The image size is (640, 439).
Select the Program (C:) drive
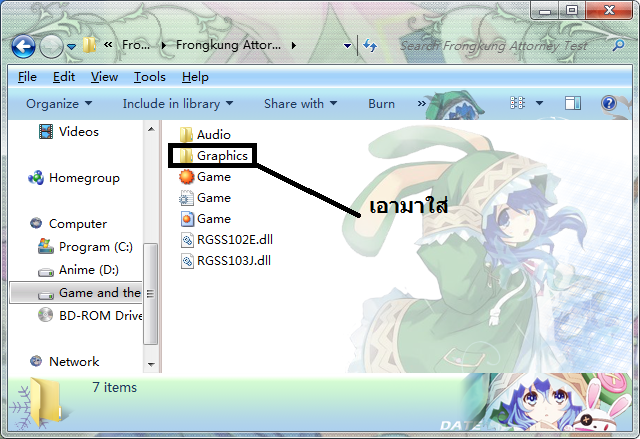[x=96, y=247]
